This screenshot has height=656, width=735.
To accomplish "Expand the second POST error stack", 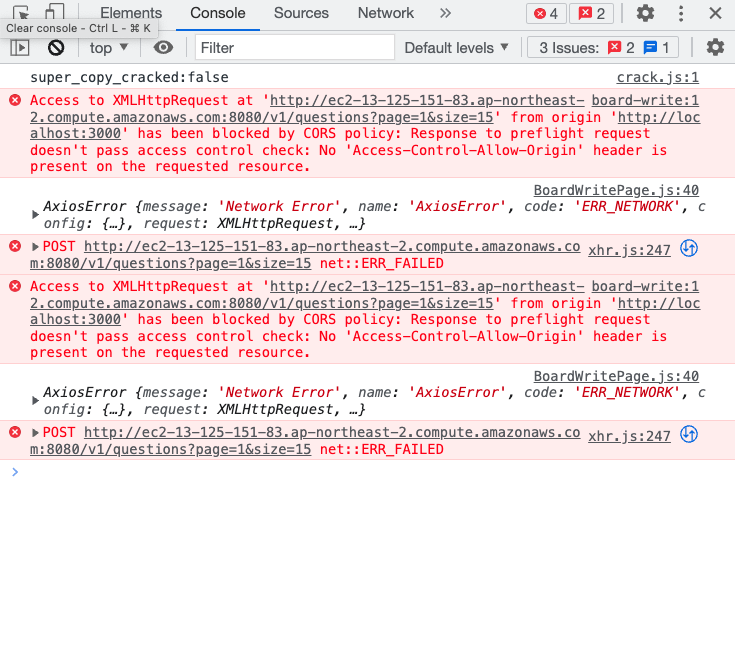I will (35, 433).
